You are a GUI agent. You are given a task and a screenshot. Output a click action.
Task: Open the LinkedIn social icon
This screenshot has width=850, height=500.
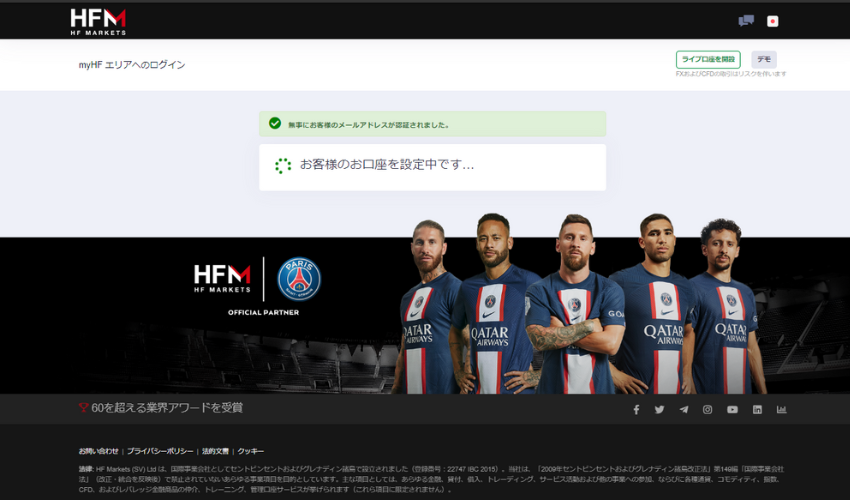[x=757, y=409]
